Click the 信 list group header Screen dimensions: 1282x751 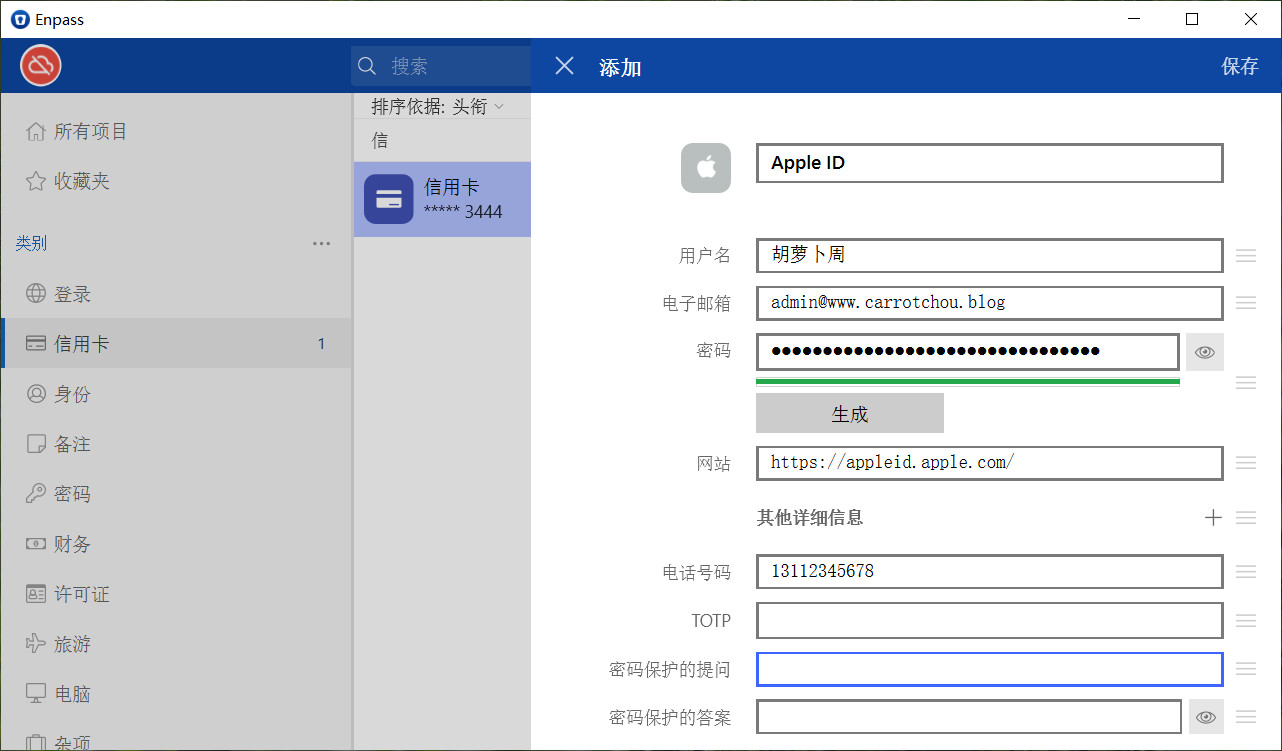coord(380,141)
